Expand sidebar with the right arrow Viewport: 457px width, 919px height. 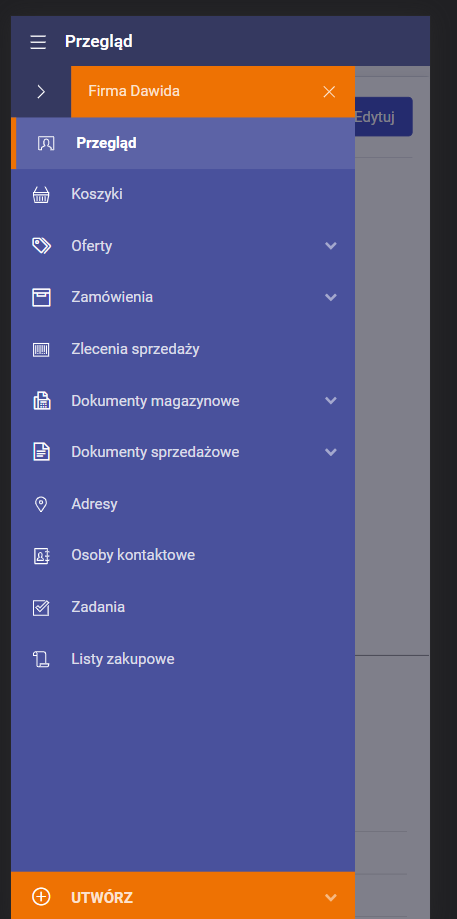tap(40, 91)
